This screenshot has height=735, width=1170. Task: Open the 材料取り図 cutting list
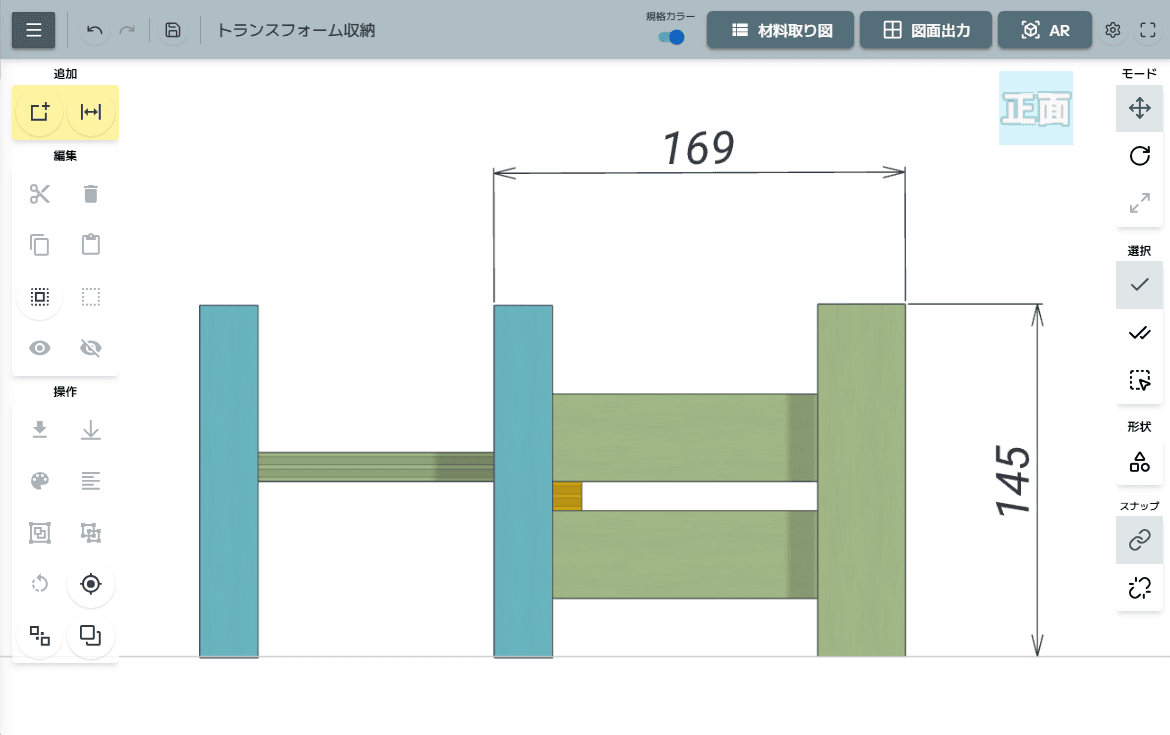click(780, 30)
